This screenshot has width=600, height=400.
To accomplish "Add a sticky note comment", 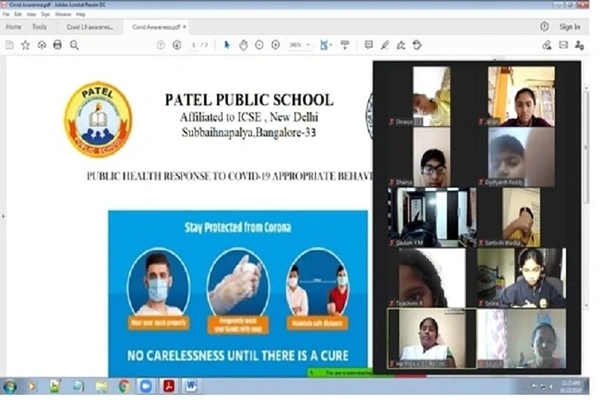I will pyautogui.click(x=369, y=45).
